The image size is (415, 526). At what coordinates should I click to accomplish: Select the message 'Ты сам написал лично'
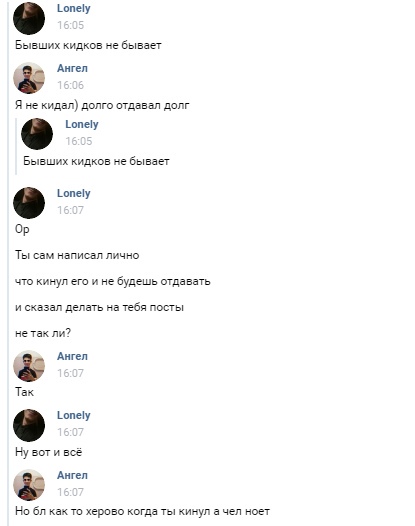pos(77,255)
